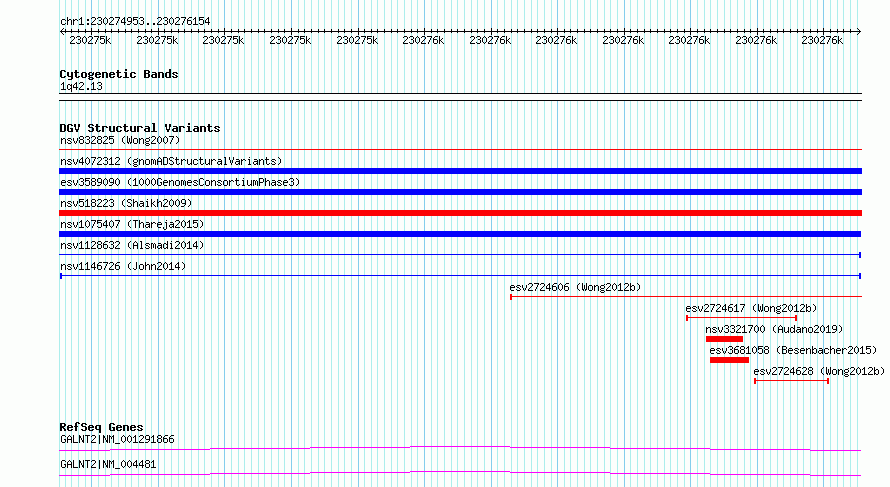Viewport: 890px width, 487px height.
Task: Select the nsv4072312 gnomADStructuralVariants blue bar
Action: coord(460,171)
